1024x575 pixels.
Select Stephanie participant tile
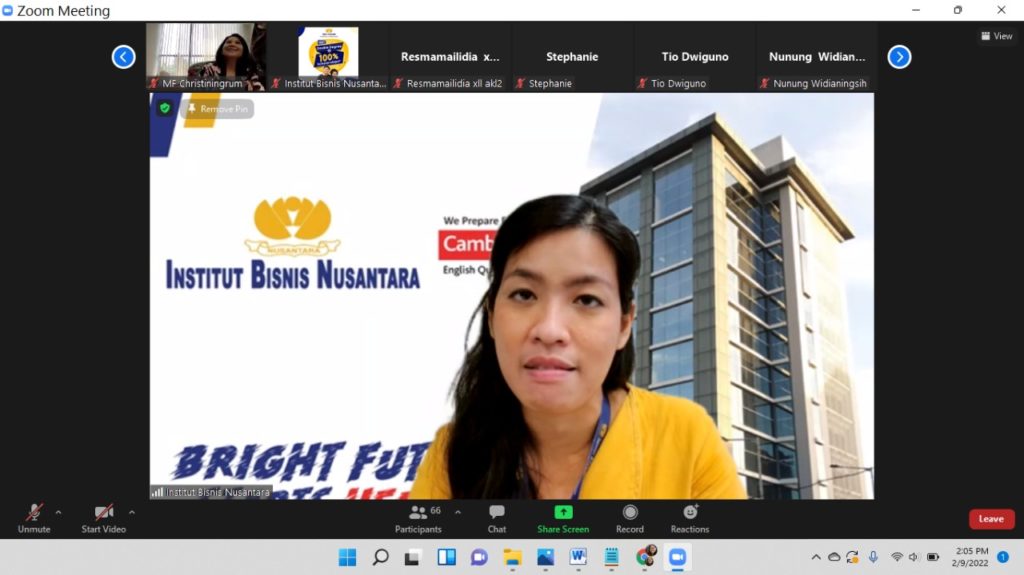tap(572, 57)
